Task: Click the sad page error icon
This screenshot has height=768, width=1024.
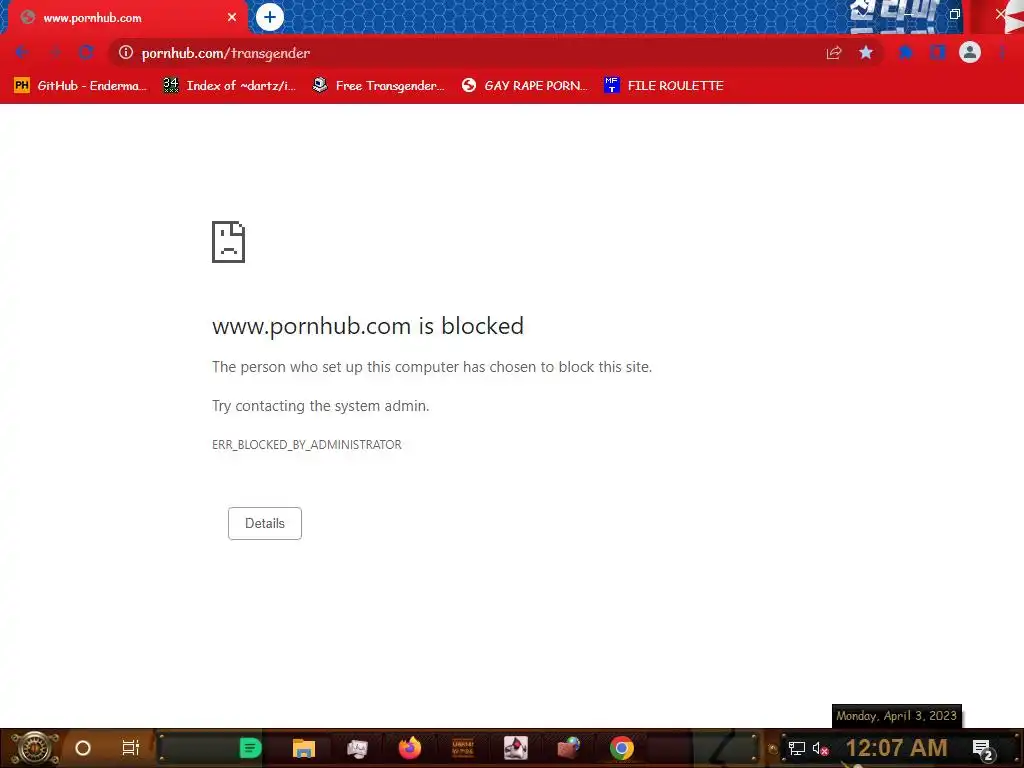Action: (229, 242)
